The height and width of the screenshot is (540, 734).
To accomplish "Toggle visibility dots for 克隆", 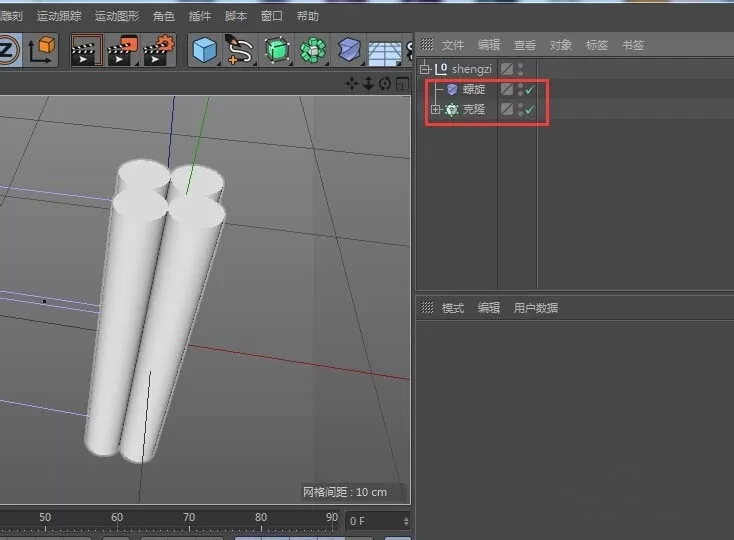I will [x=521, y=109].
